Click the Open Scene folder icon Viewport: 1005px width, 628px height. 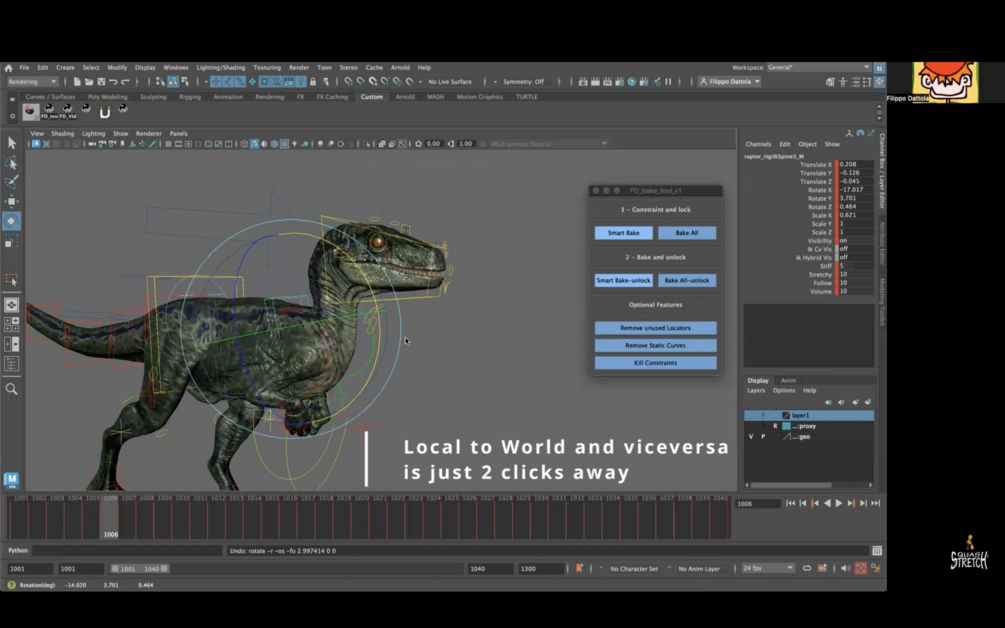click(x=88, y=81)
